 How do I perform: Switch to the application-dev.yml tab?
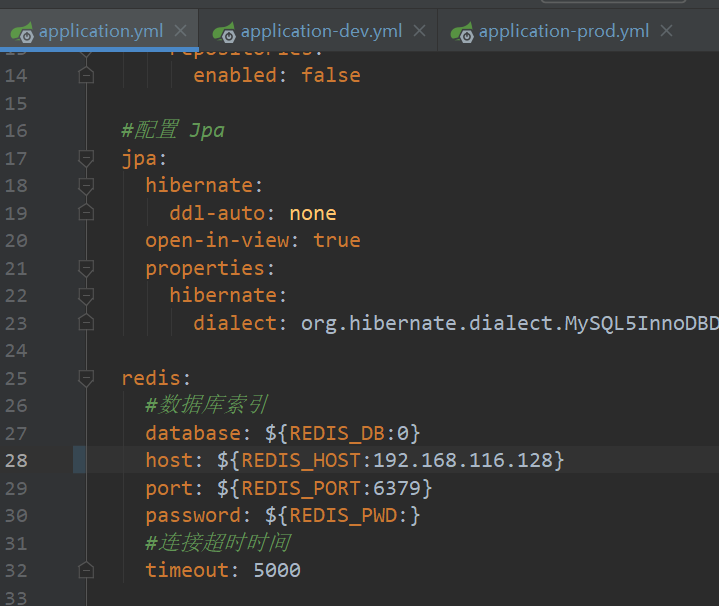point(319,31)
